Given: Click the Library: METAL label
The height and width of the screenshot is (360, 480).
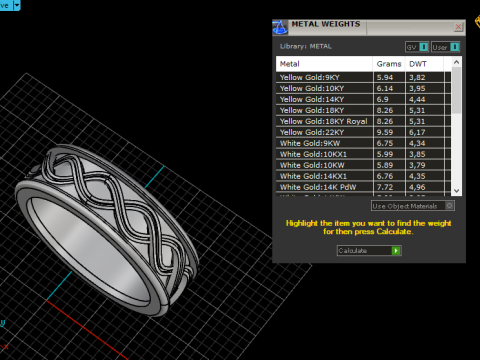Looking at the screenshot, I should [x=306, y=46].
